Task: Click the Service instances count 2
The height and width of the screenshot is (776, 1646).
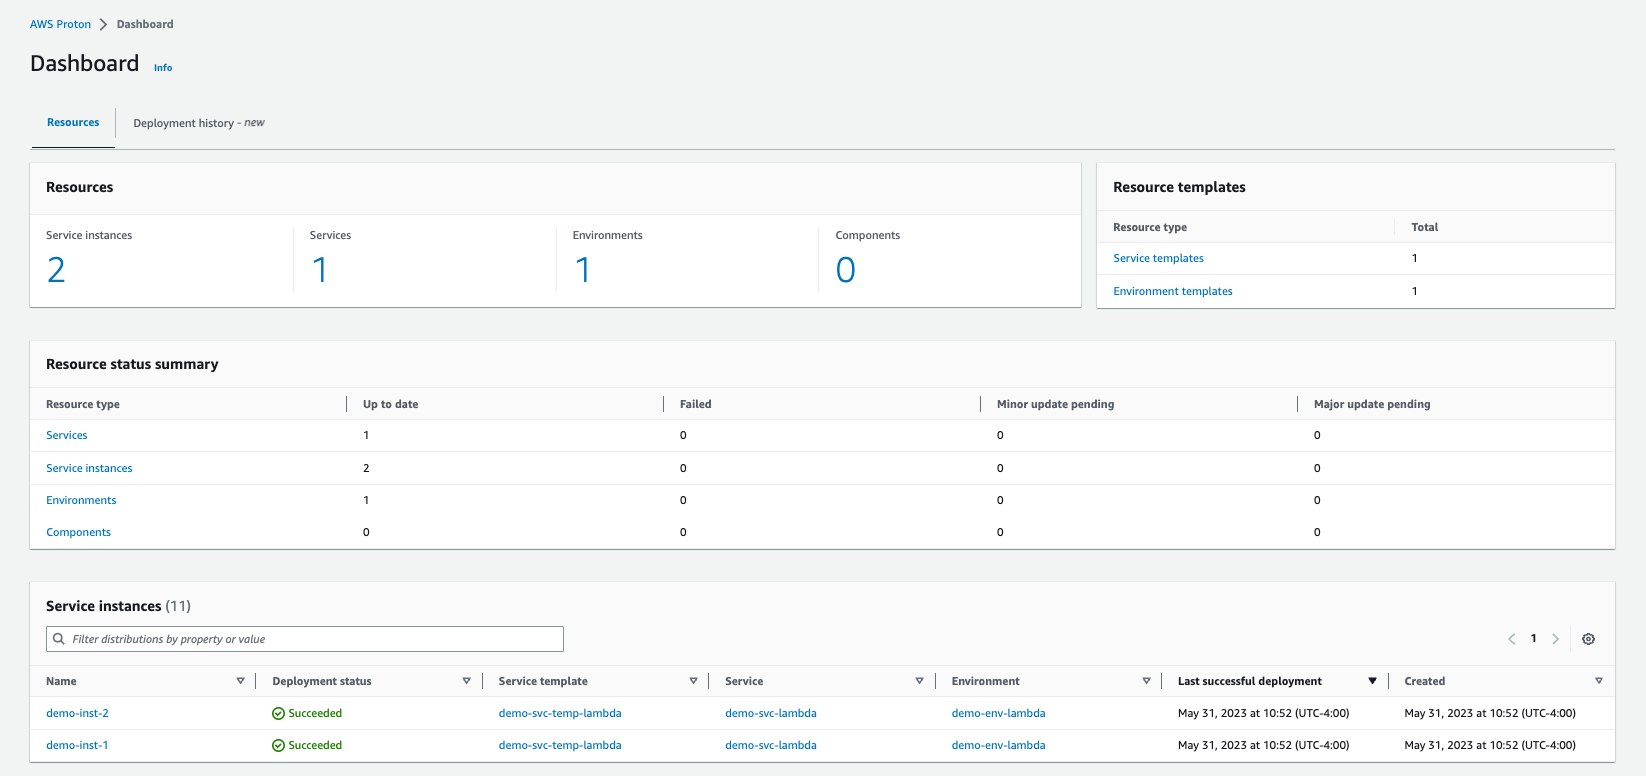Action: (x=56, y=270)
